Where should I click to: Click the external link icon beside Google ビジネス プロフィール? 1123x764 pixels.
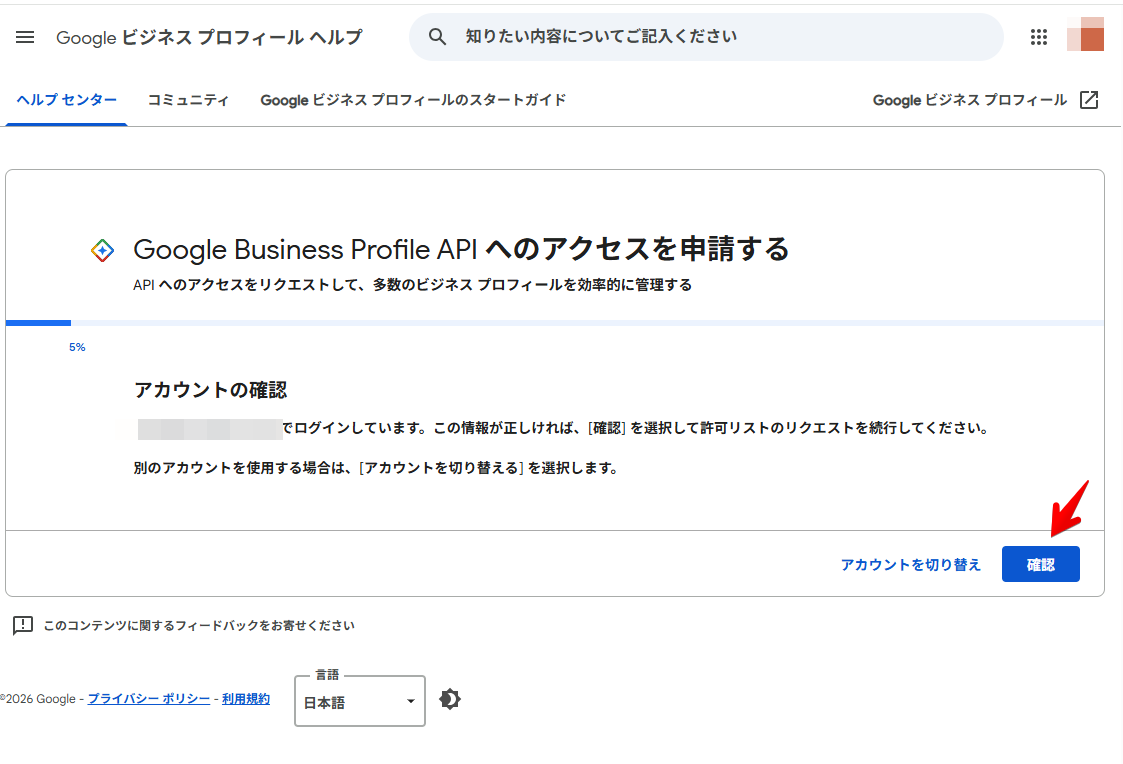click(1089, 100)
